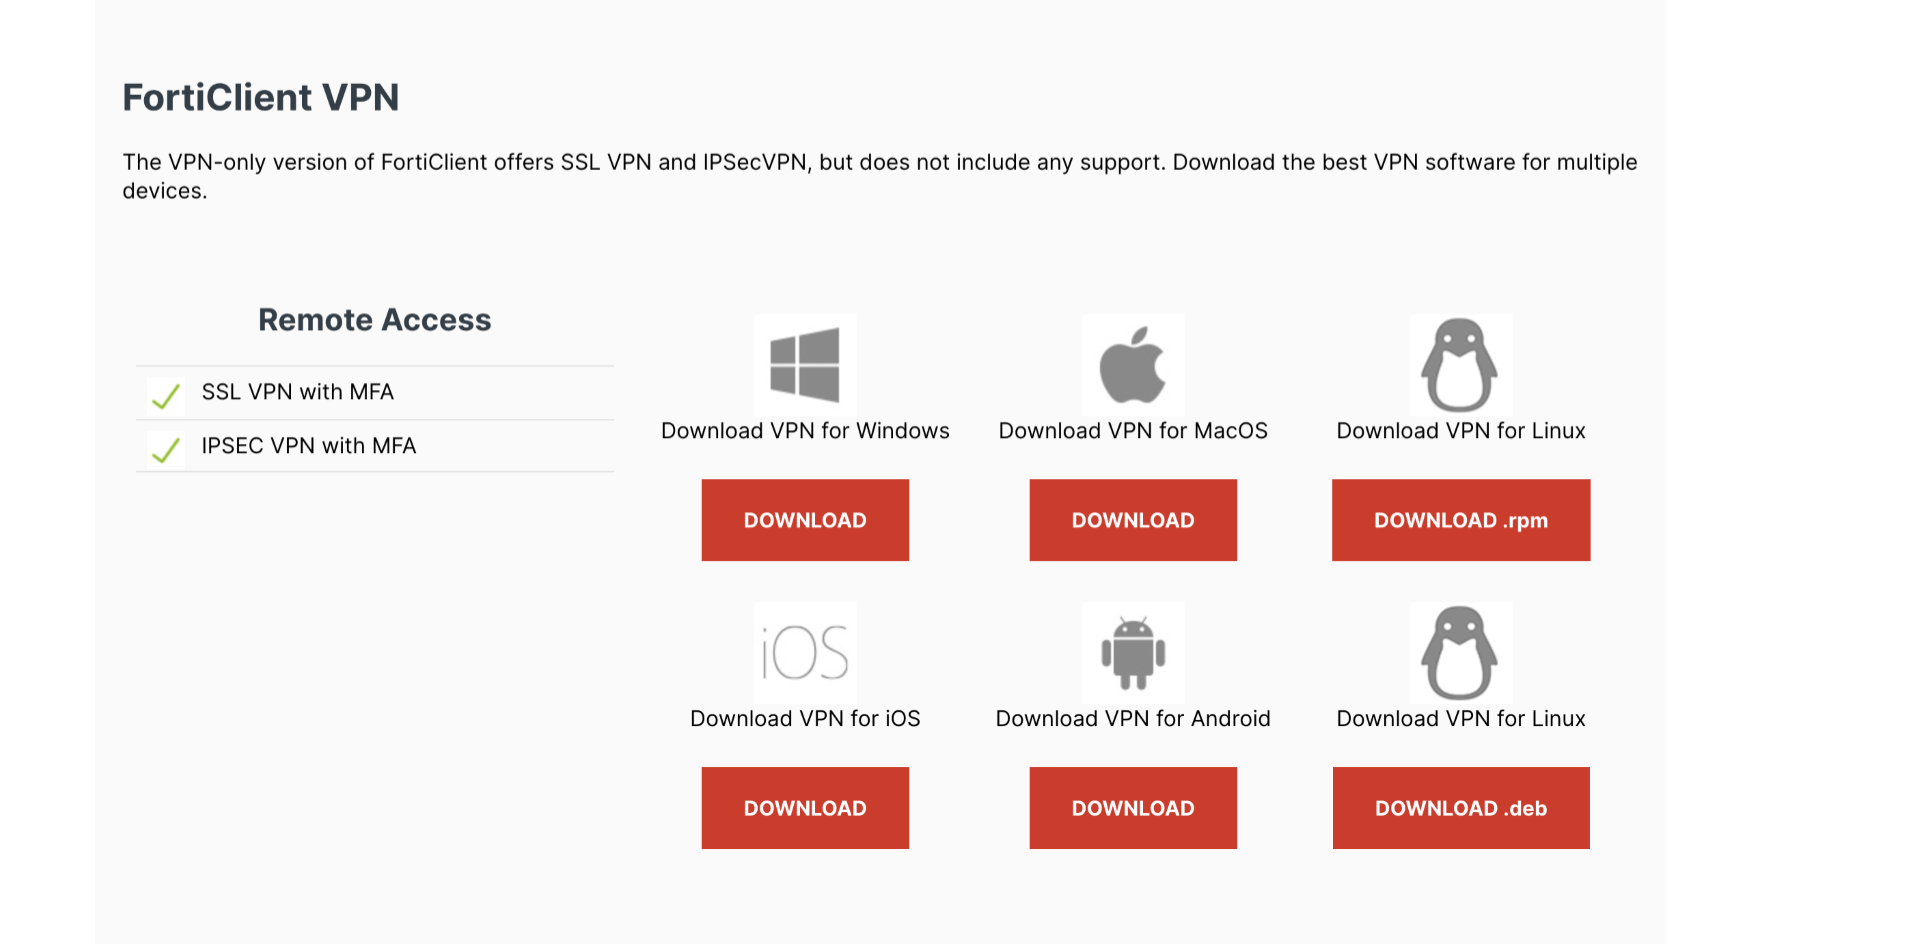This screenshot has height=944, width=1920.
Task: Download the VPN for iOS
Action: (x=805, y=808)
